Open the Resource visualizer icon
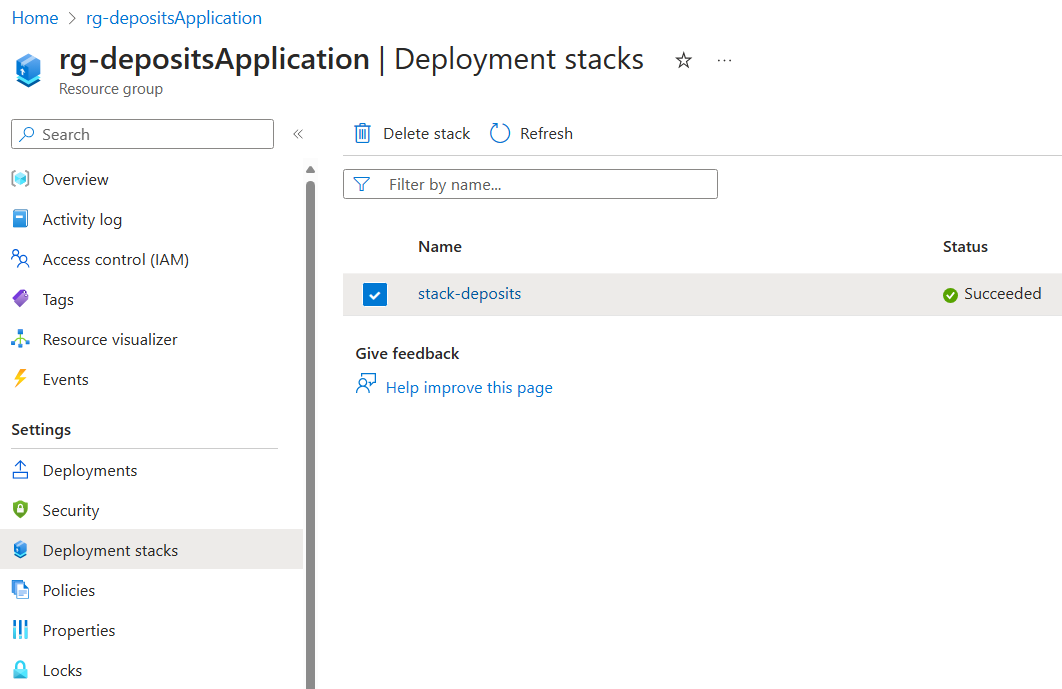 click(22, 339)
